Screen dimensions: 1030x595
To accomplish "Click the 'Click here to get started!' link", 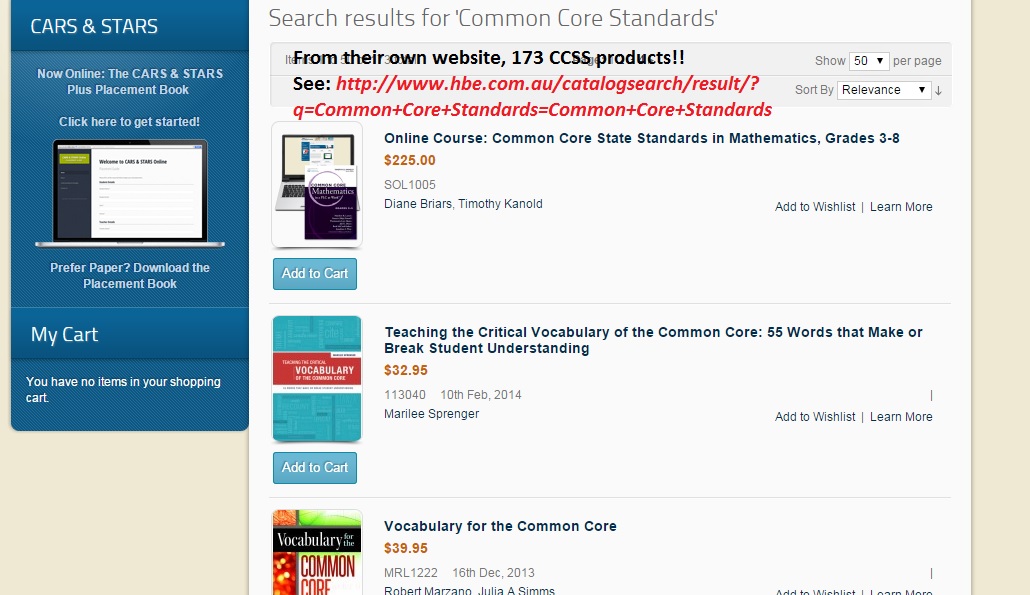I will pos(129,122).
